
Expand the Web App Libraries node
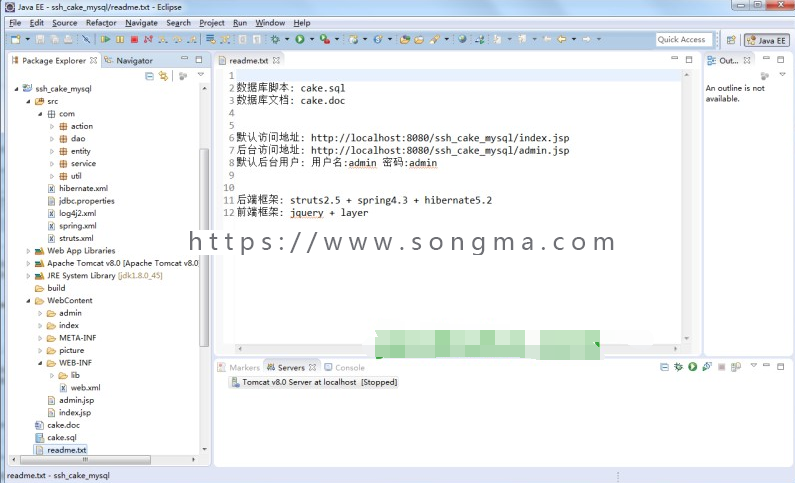pyautogui.click(x=28, y=251)
